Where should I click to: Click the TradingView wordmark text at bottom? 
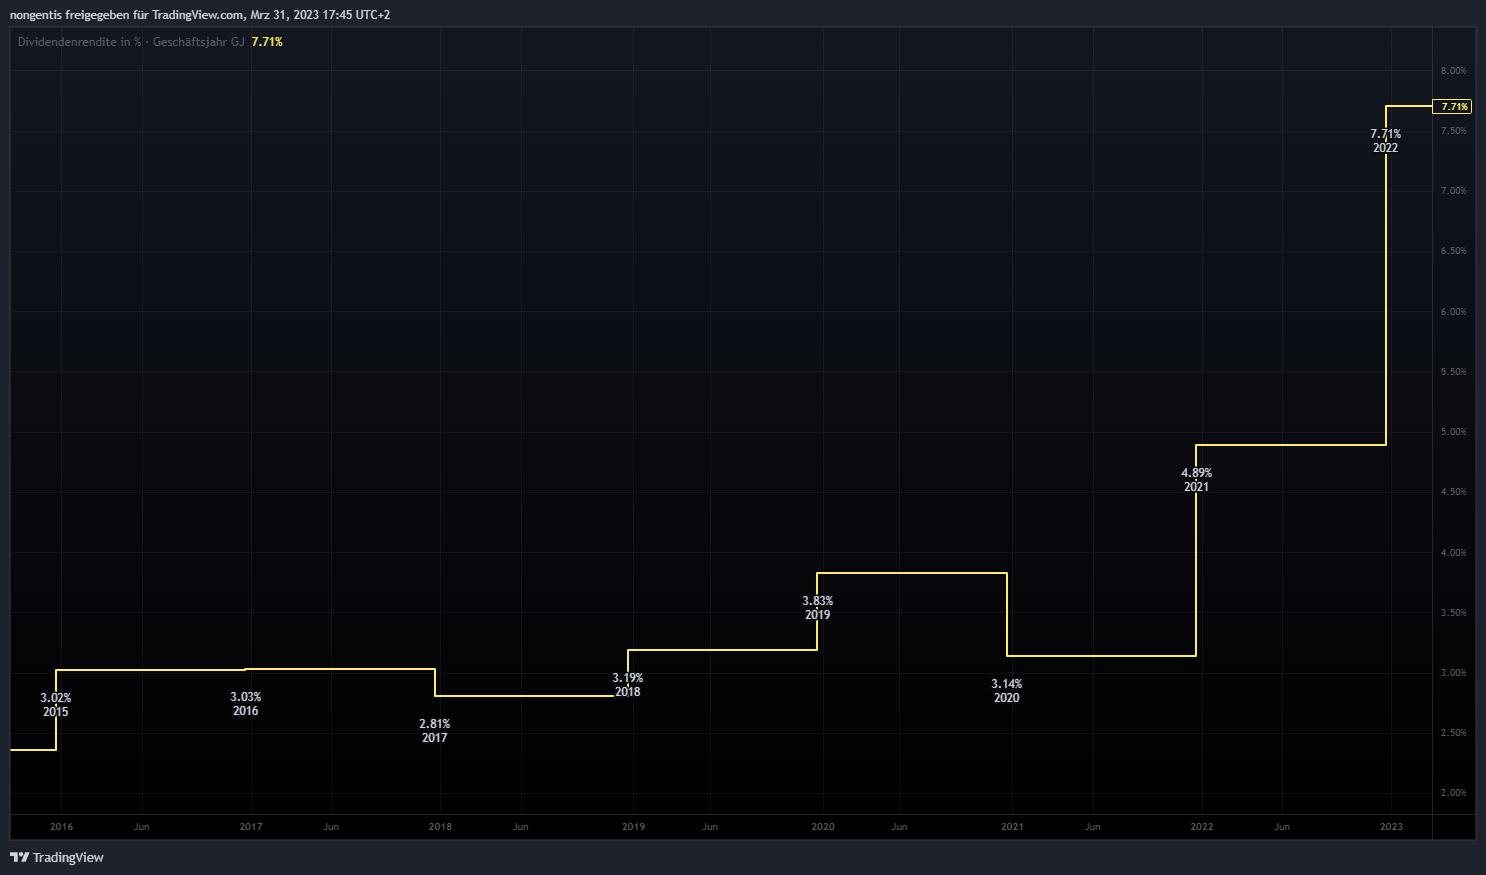(x=68, y=857)
